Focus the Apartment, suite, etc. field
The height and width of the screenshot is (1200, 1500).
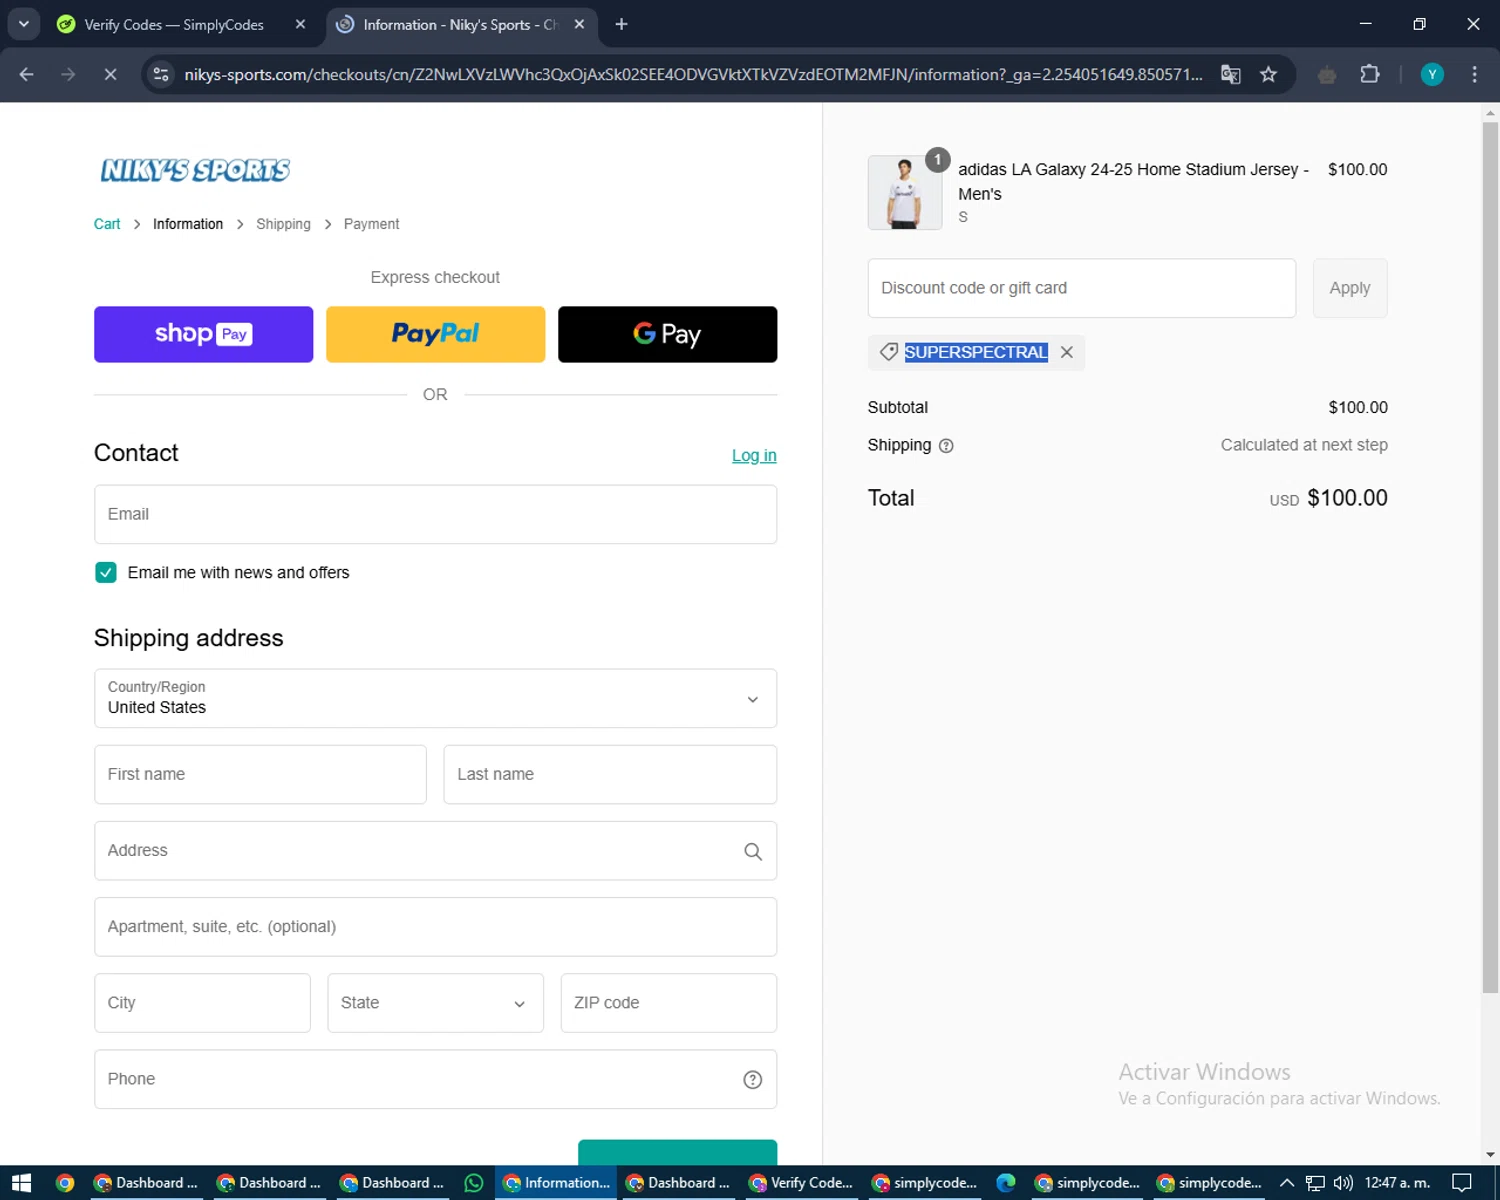(435, 927)
